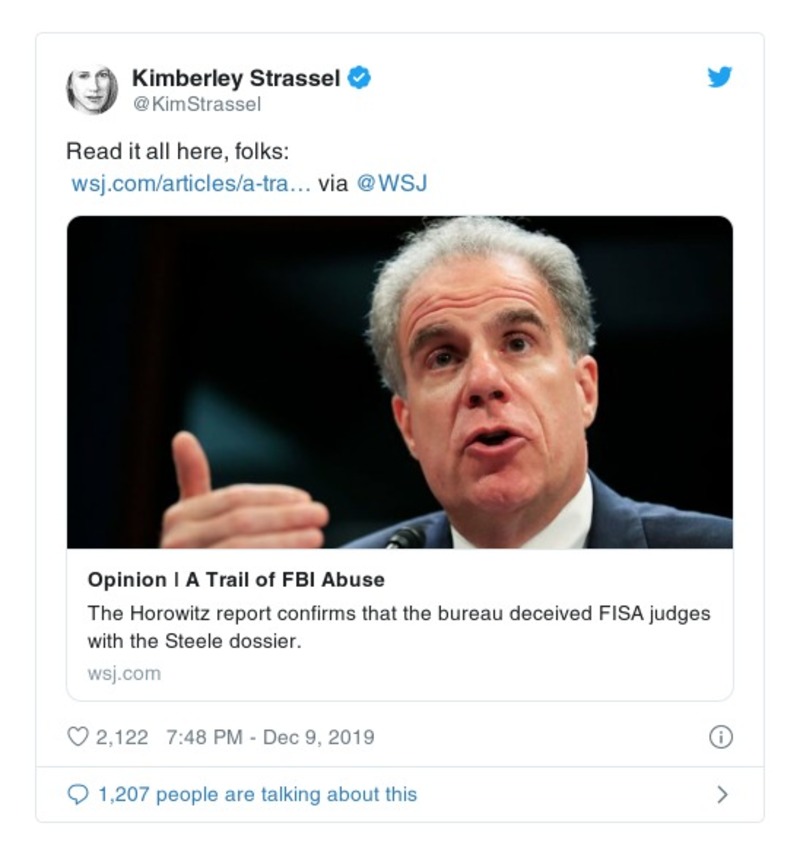Open the tweet author's profile avatar
Image resolution: width=800 pixels, height=858 pixels.
(x=92, y=90)
